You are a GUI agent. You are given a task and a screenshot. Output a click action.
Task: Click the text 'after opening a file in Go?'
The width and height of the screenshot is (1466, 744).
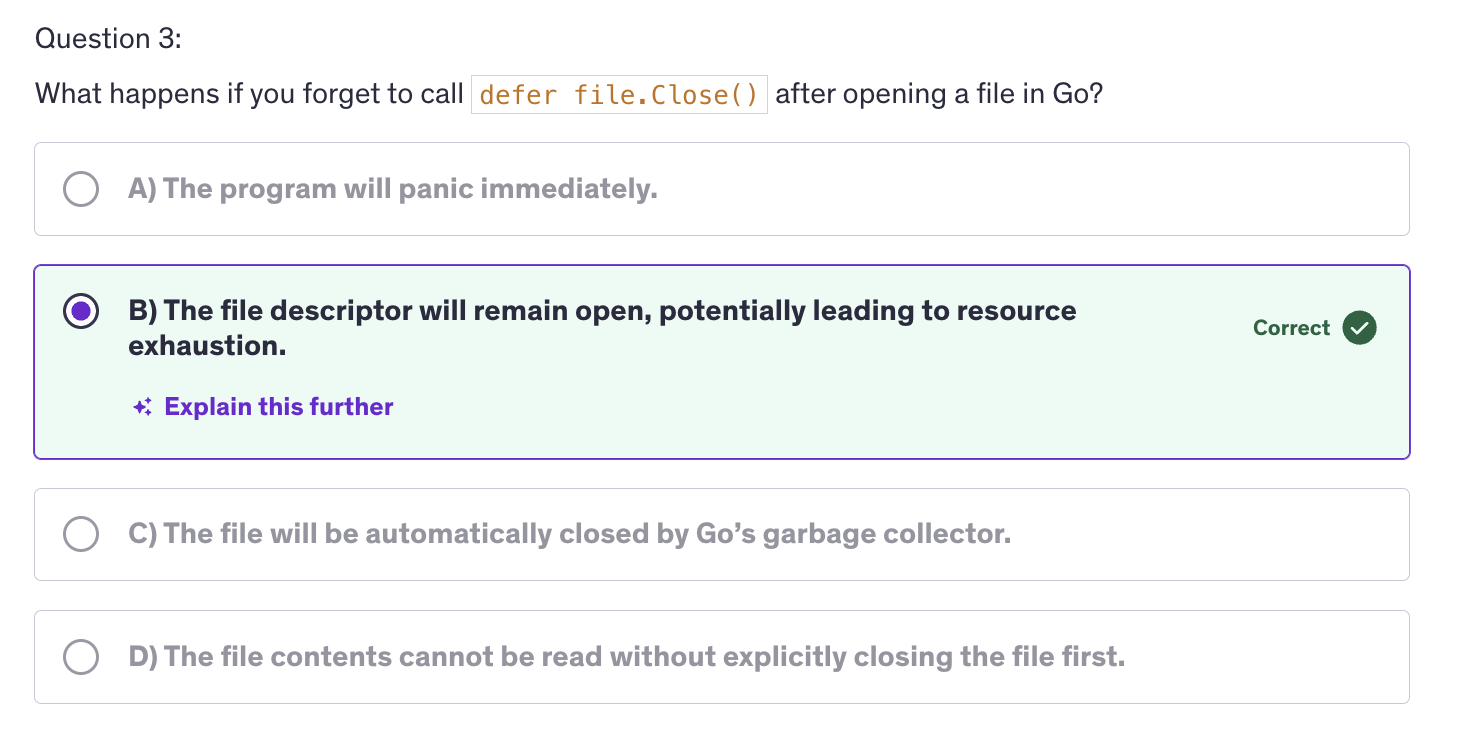938,95
